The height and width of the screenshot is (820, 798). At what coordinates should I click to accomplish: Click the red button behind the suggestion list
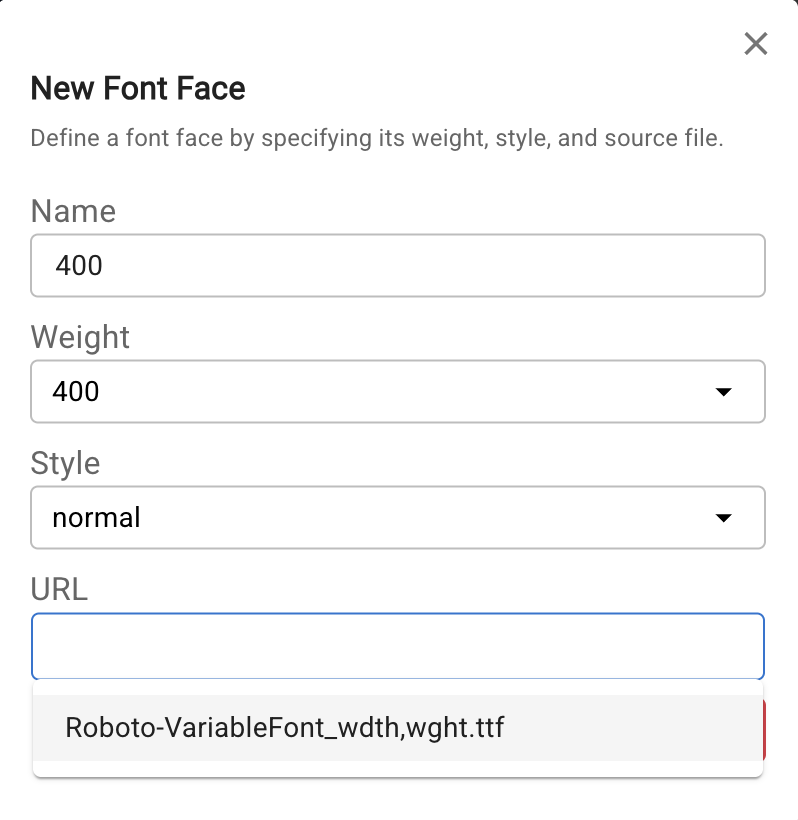(x=764, y=728)
